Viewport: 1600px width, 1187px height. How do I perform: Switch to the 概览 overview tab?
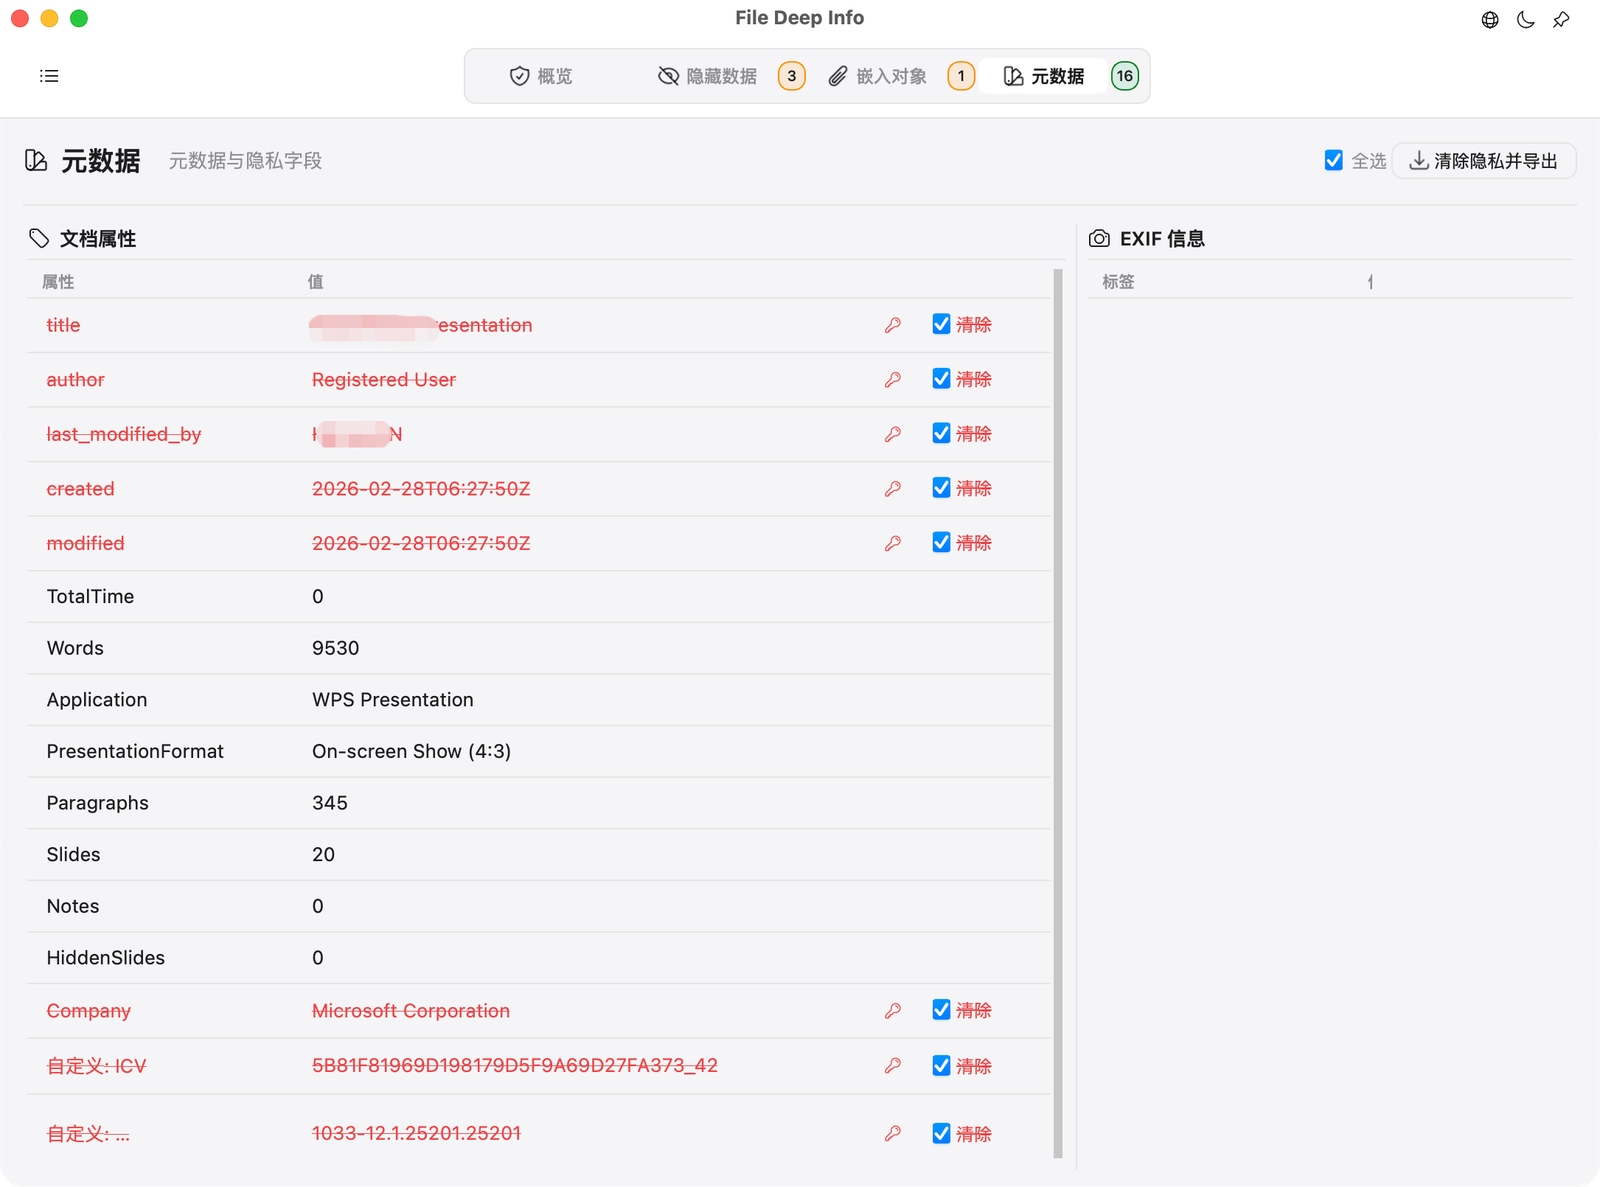(x=541, y=76)
